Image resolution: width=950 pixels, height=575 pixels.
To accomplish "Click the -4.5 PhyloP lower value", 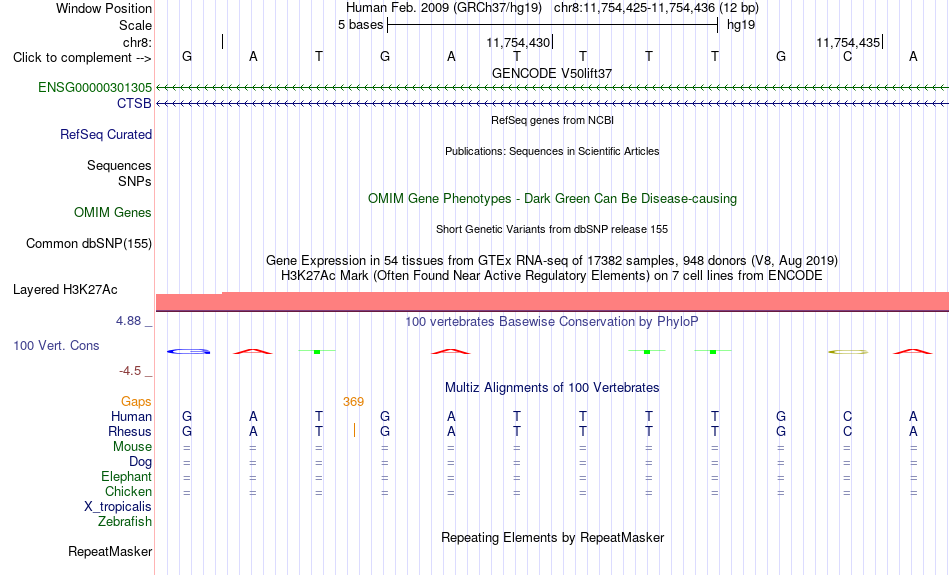I will [x=130, y=371].
